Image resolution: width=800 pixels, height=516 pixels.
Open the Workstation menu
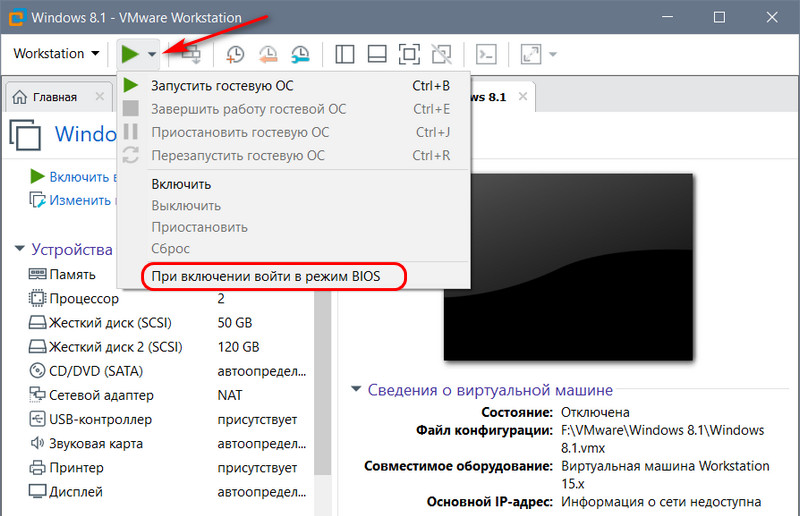click(56, 54)
